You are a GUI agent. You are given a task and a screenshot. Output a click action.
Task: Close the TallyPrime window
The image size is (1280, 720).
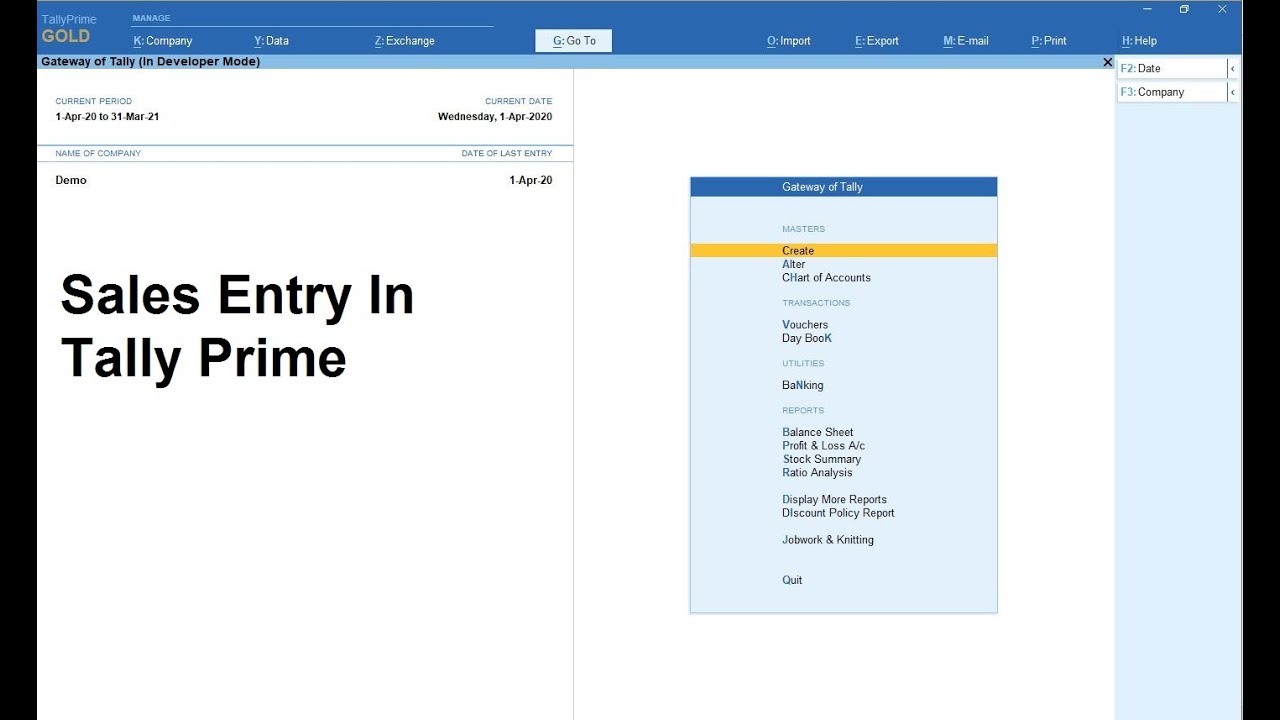click(1222, 9)
